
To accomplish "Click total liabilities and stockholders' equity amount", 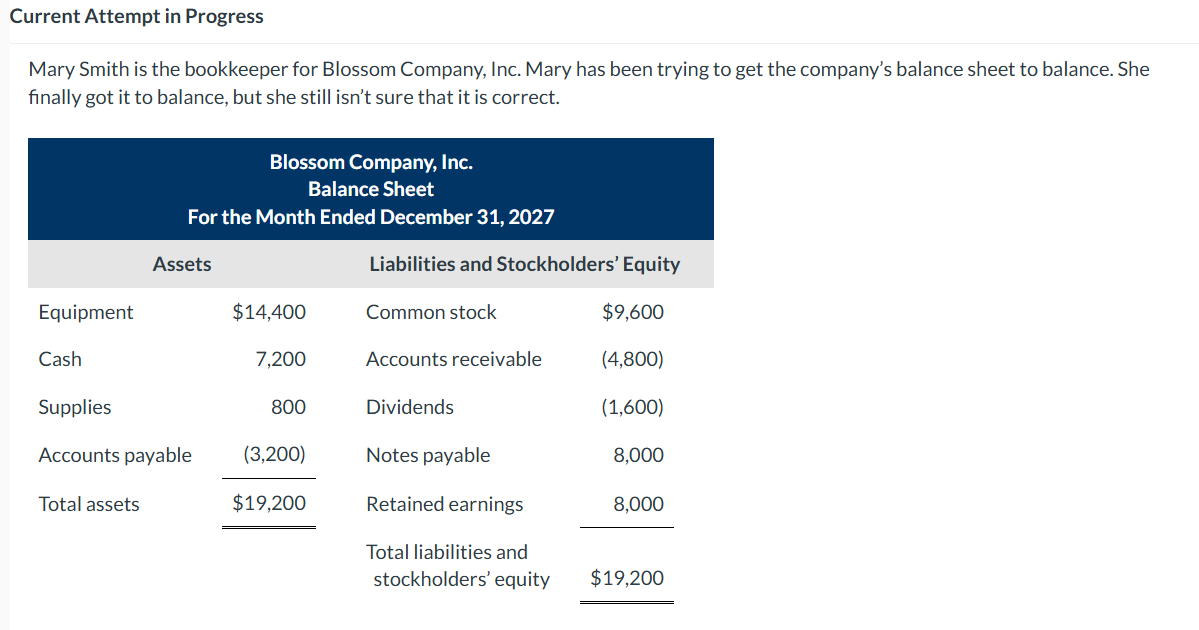I will pyautogui.click(x=627, y=578).
